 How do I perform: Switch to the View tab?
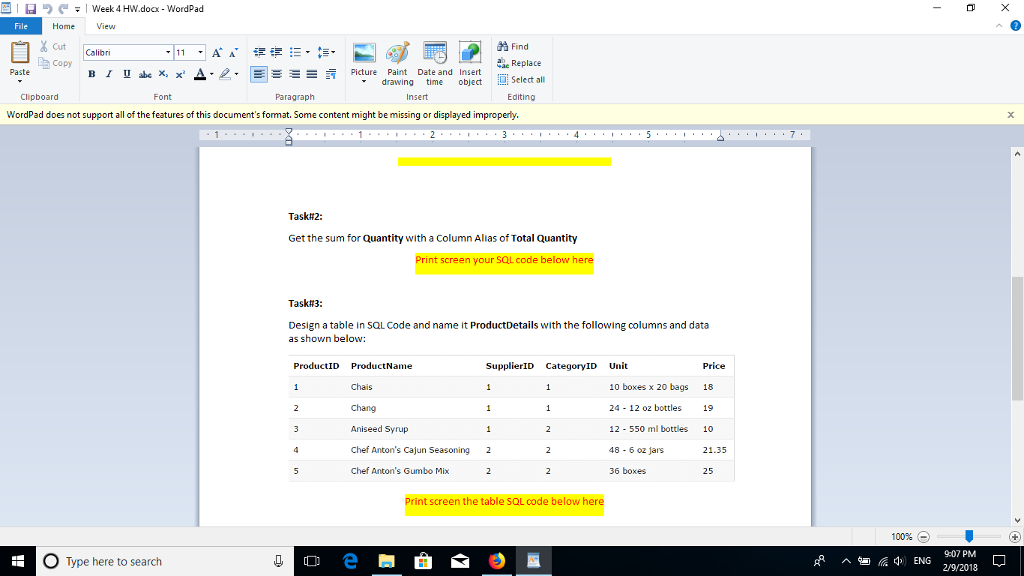tap(106, 26)
